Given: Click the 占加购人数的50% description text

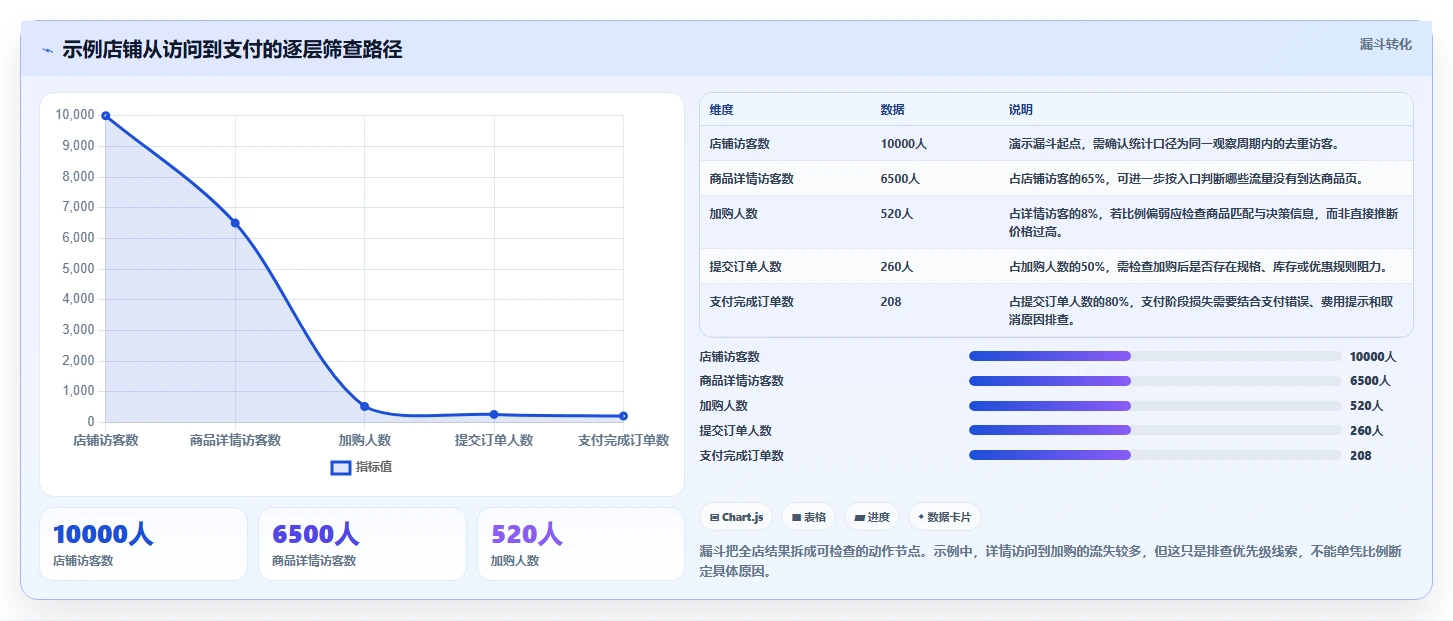Looking at the screenshot, I should 1198,267.
